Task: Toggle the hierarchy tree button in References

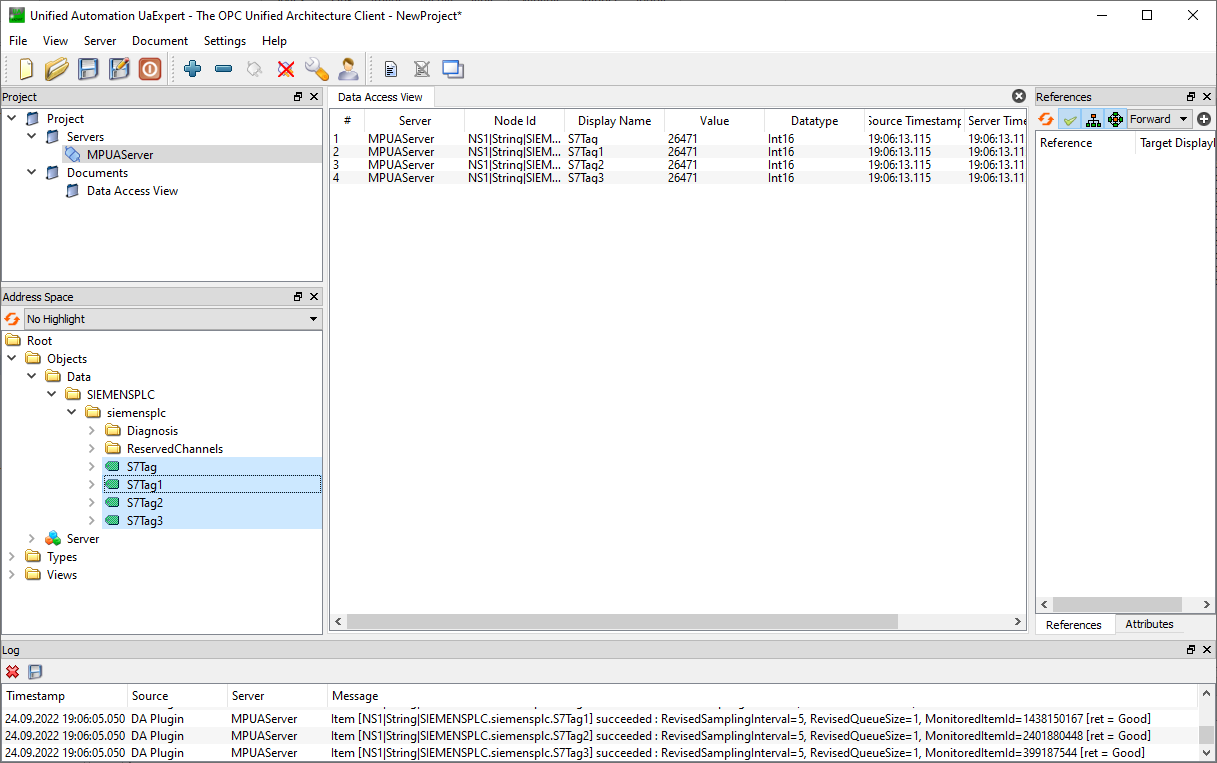Action: pyautogui.click(x=1093, y=119)
